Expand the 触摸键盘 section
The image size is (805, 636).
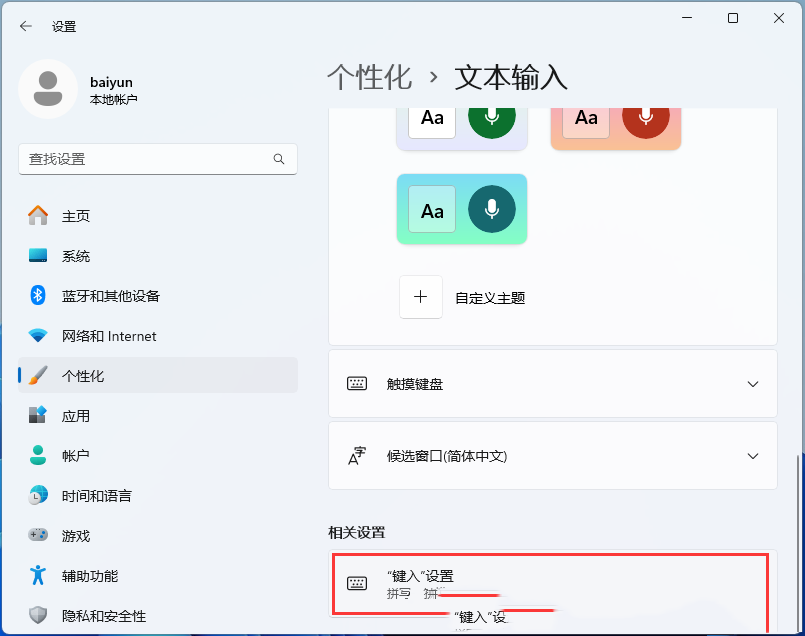(553, 384)
